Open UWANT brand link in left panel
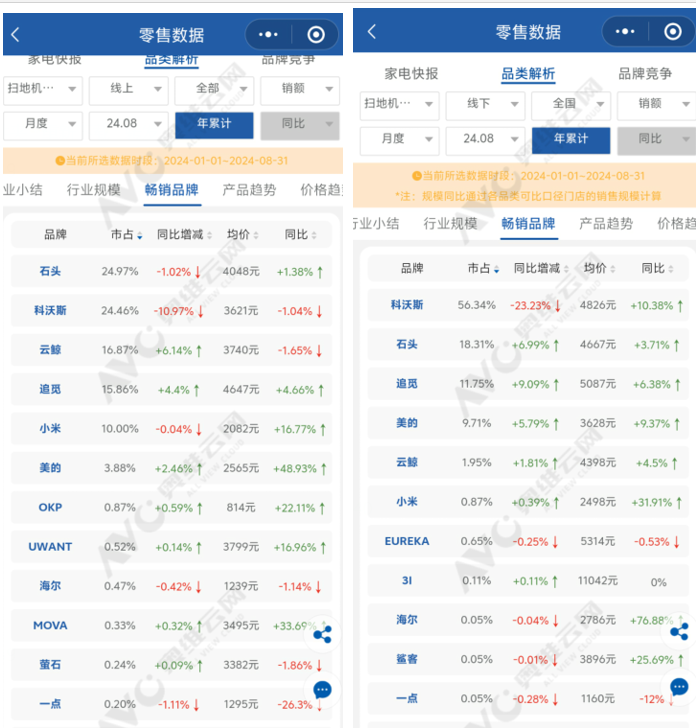 point(50,547)
